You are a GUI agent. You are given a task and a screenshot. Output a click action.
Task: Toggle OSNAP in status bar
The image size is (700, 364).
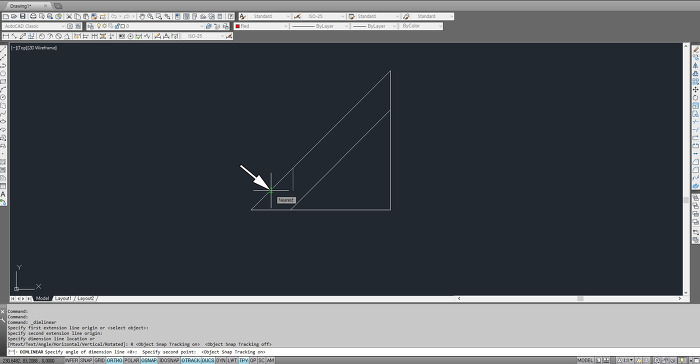coord(149,360)
